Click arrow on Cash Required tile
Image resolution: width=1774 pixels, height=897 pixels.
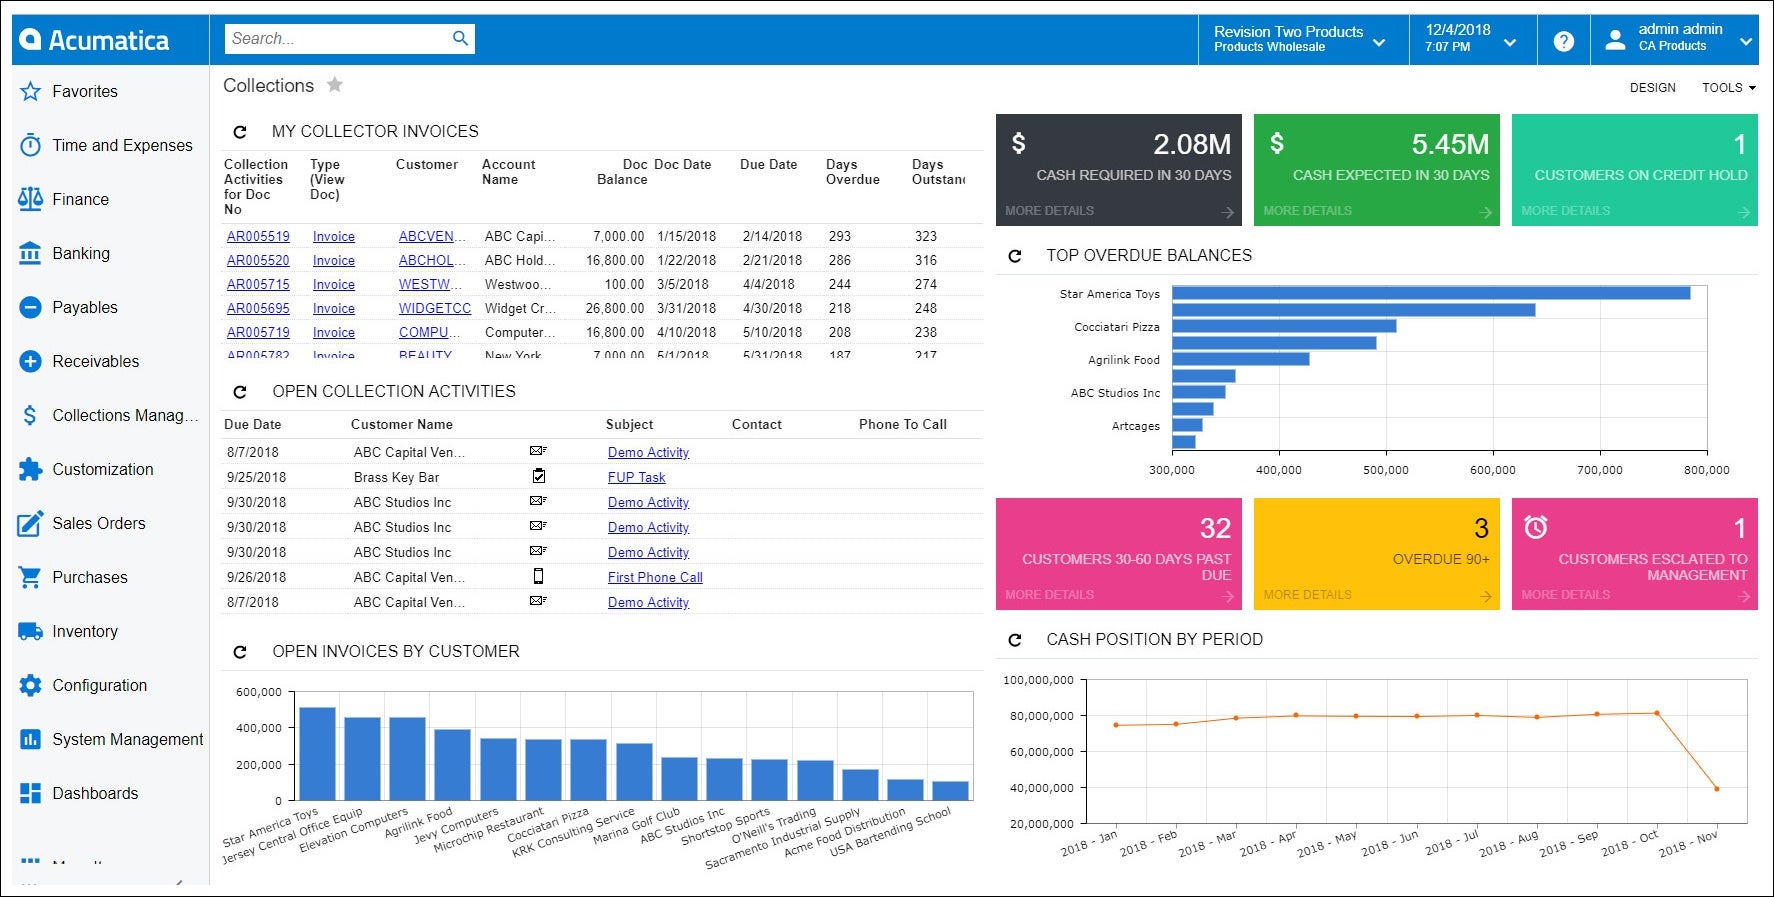click(1228, 212)
